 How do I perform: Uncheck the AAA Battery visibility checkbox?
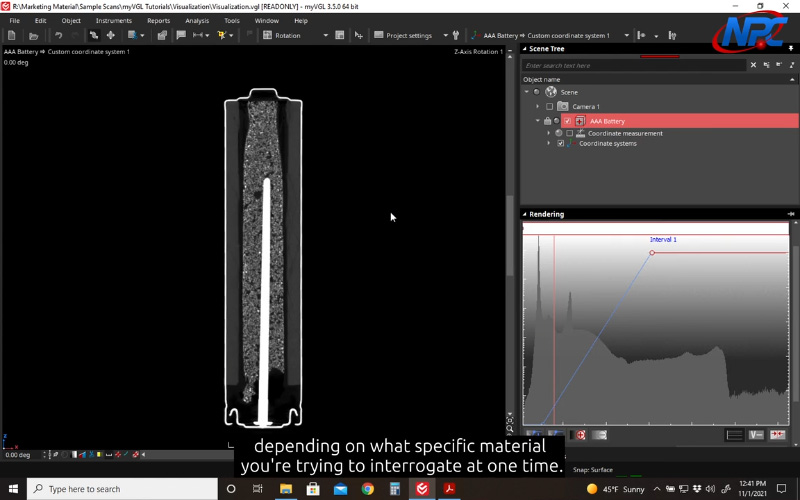coord(567,121)
